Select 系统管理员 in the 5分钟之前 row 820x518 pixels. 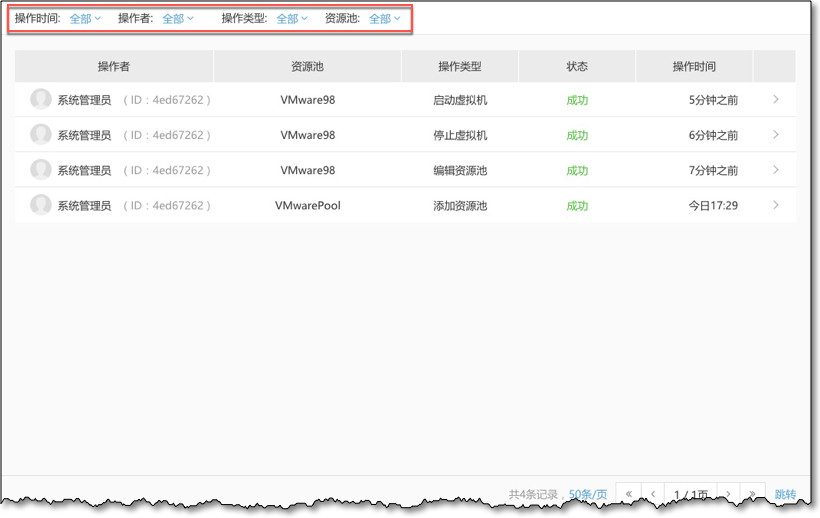click(84, 100)
